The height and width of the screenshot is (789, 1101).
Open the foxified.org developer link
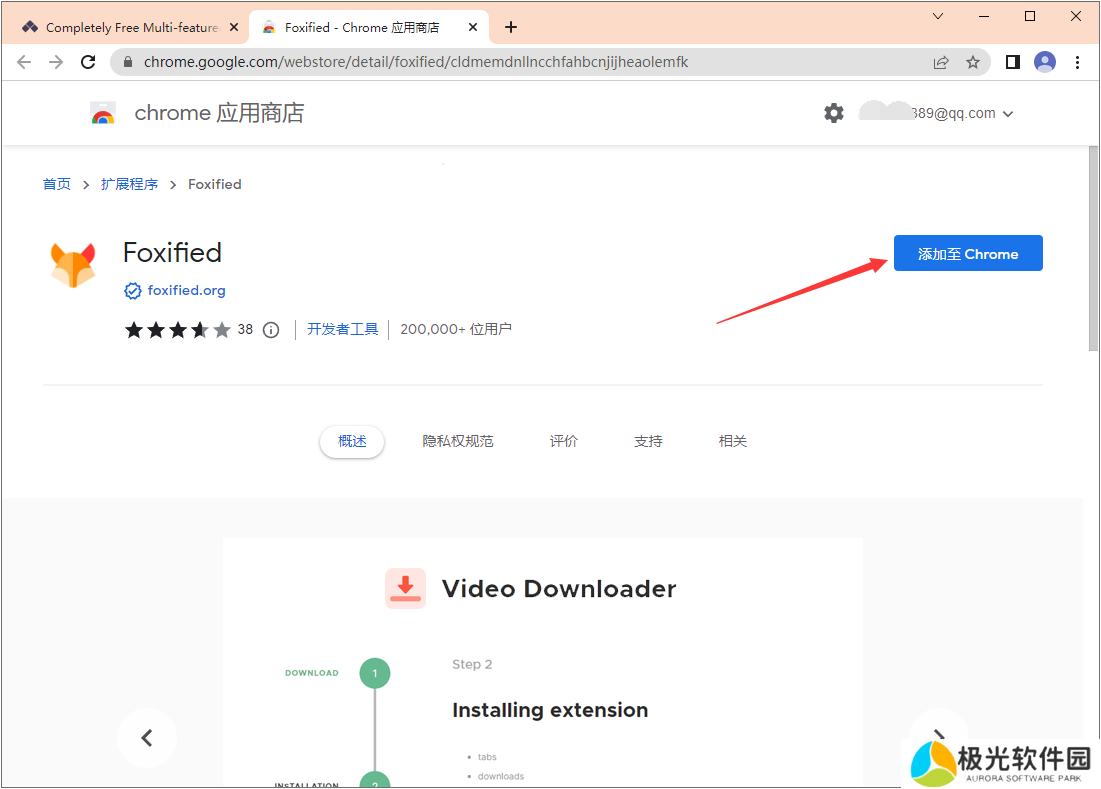point(186,291)
